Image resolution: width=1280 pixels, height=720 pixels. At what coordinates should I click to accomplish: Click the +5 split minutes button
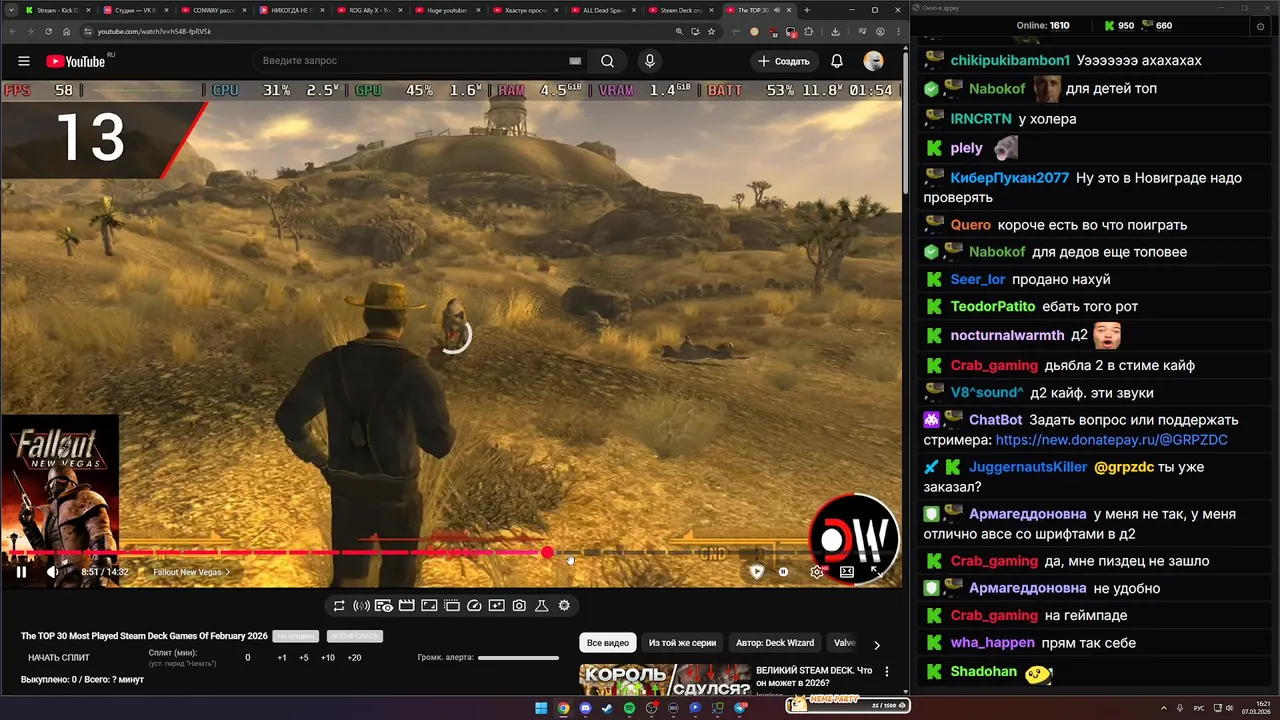click(304, 658)
